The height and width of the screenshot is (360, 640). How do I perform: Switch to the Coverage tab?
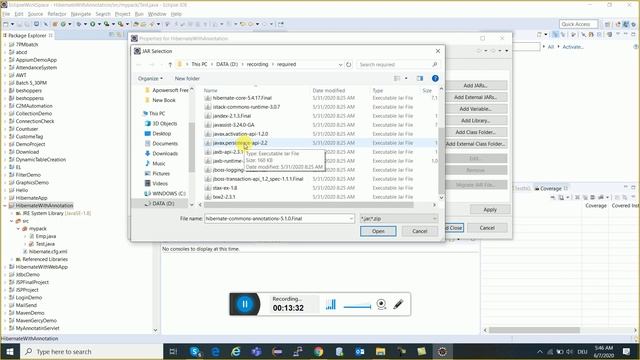[551, 189]
